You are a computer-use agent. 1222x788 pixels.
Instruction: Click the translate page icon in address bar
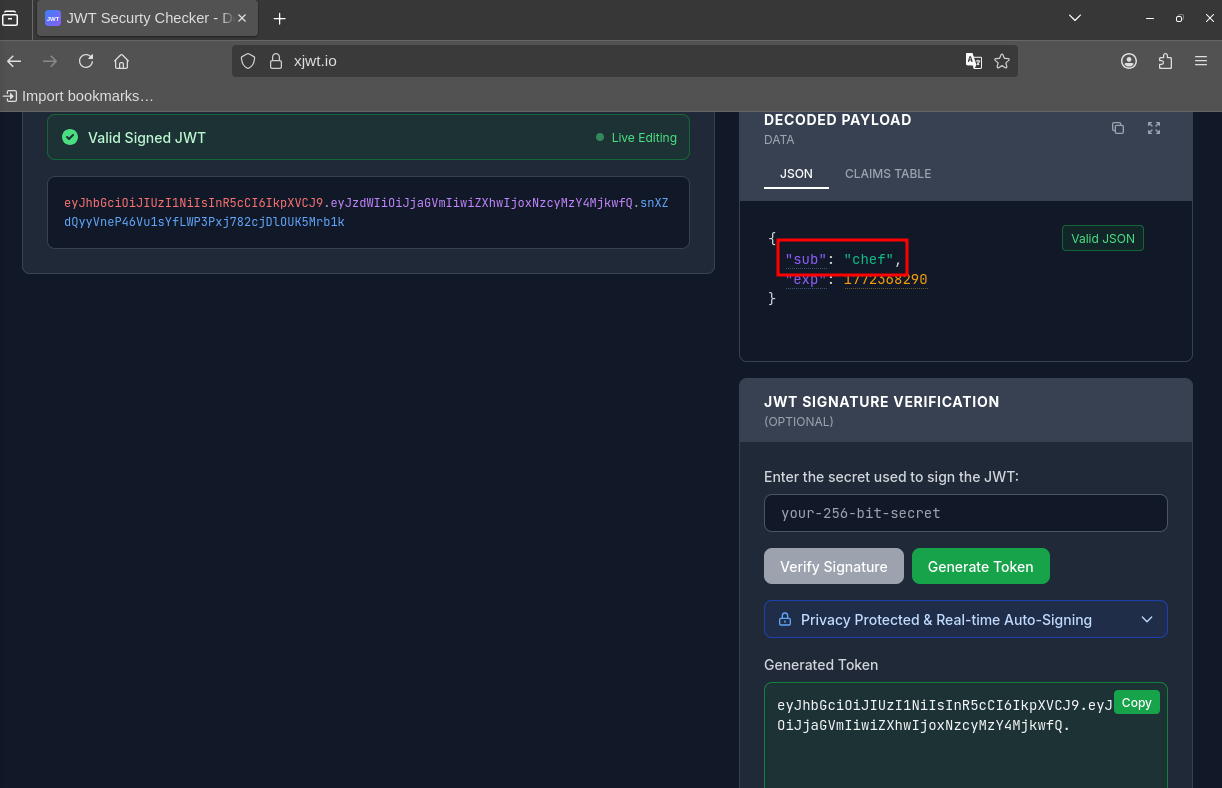(x=973, y=61)
